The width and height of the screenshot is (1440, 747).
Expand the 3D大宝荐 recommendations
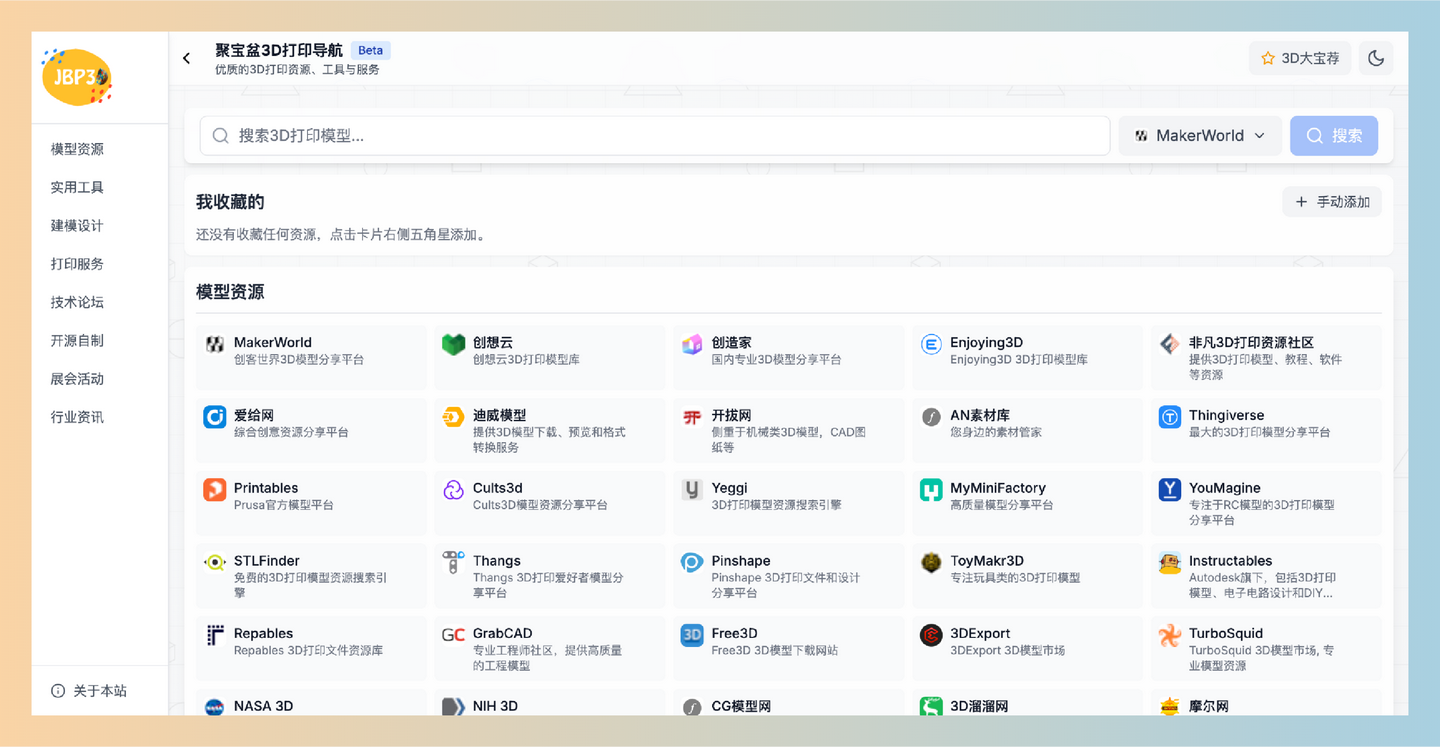tap(1300, 57)
